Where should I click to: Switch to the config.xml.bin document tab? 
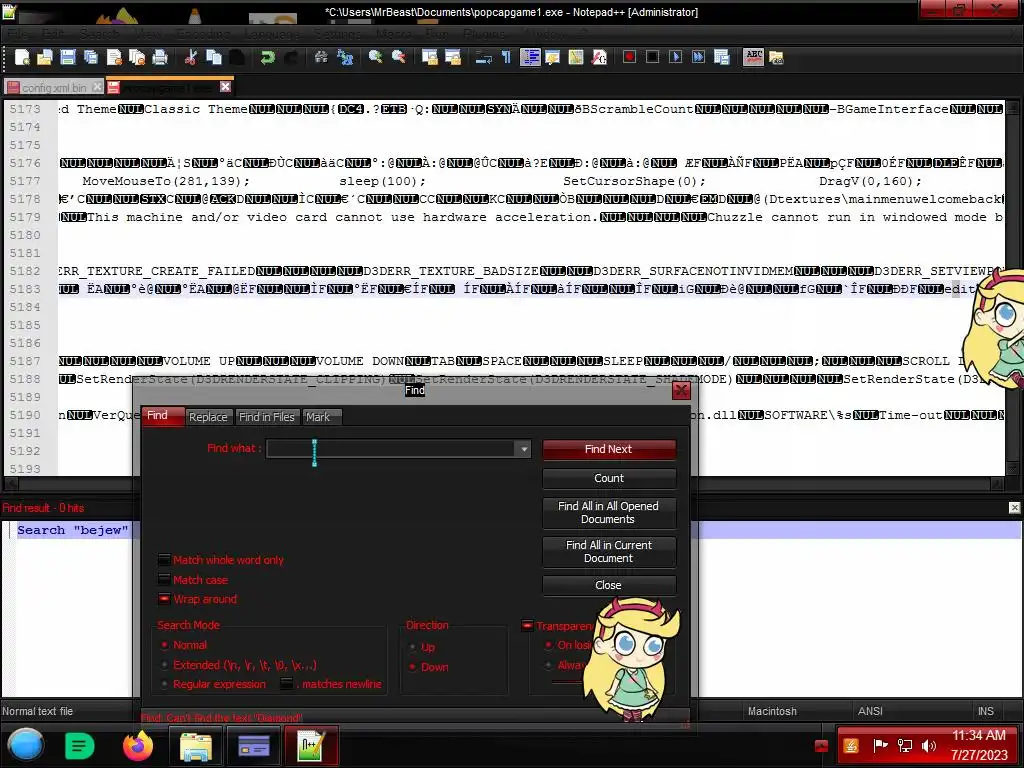(x=54, y=88)
